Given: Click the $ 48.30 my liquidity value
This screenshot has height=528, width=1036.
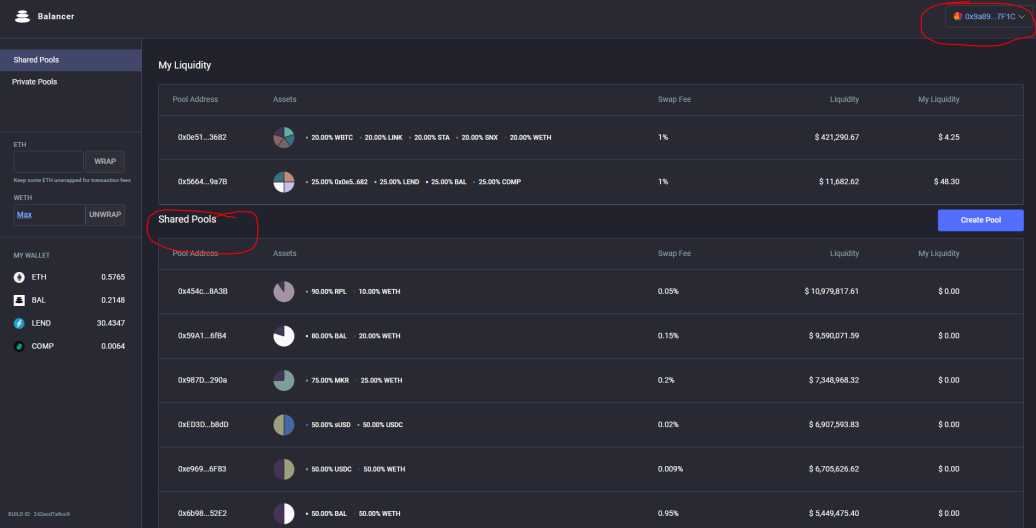Looking at the screenshot, I should click(x=947, y=182).
